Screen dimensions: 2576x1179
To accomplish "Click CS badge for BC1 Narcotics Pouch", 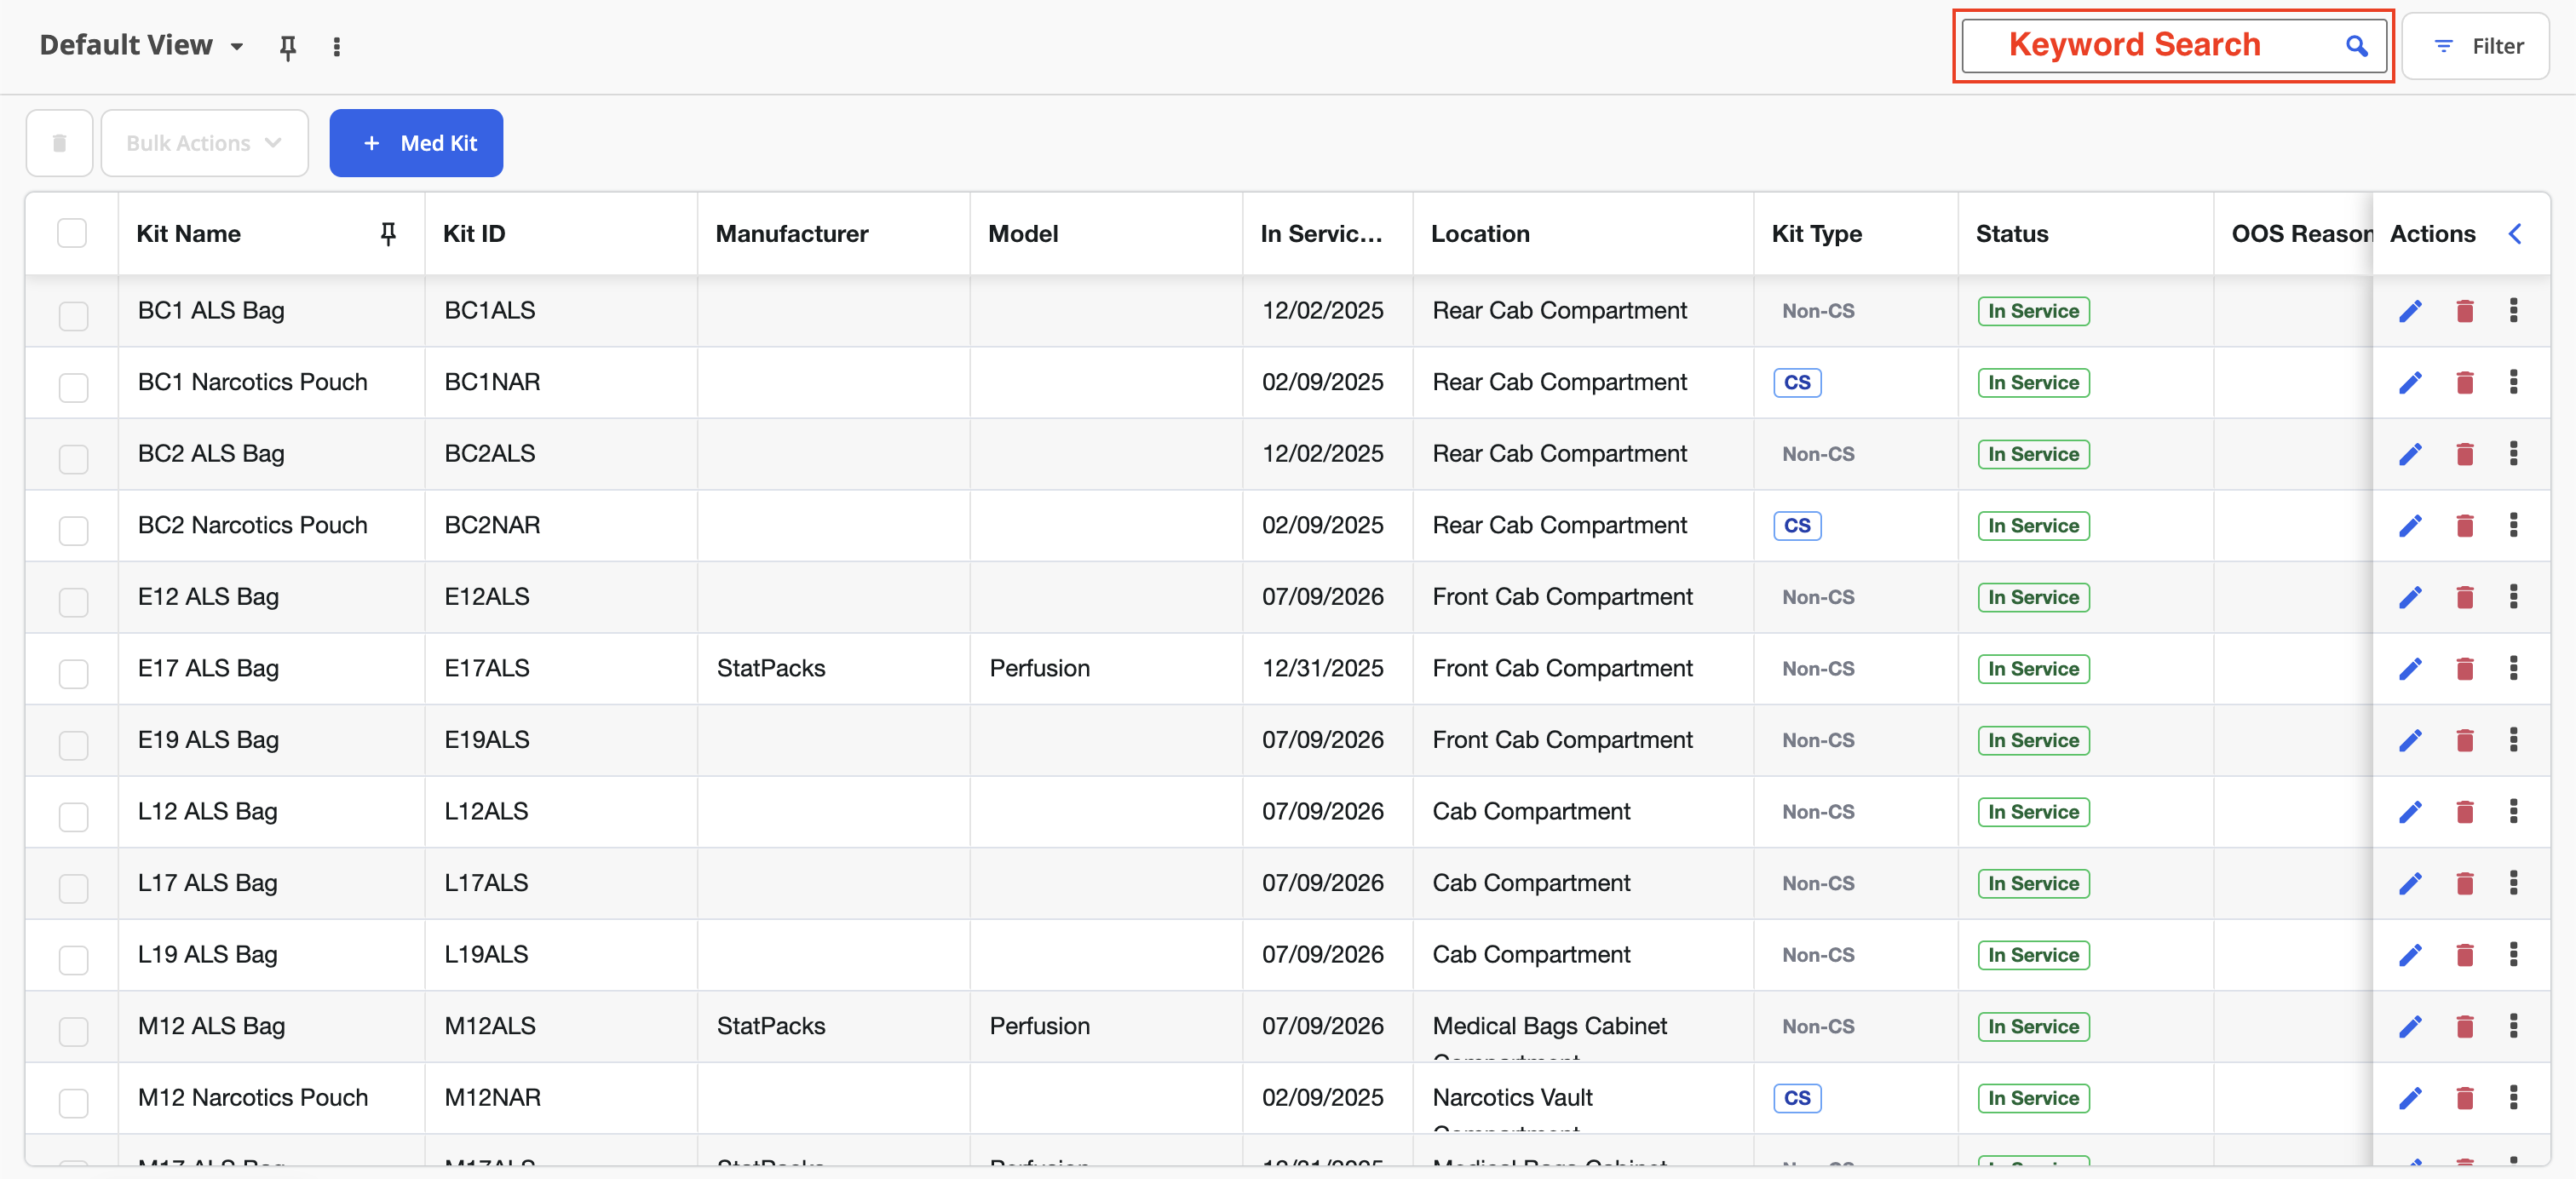I will [x=1797, y=383].
